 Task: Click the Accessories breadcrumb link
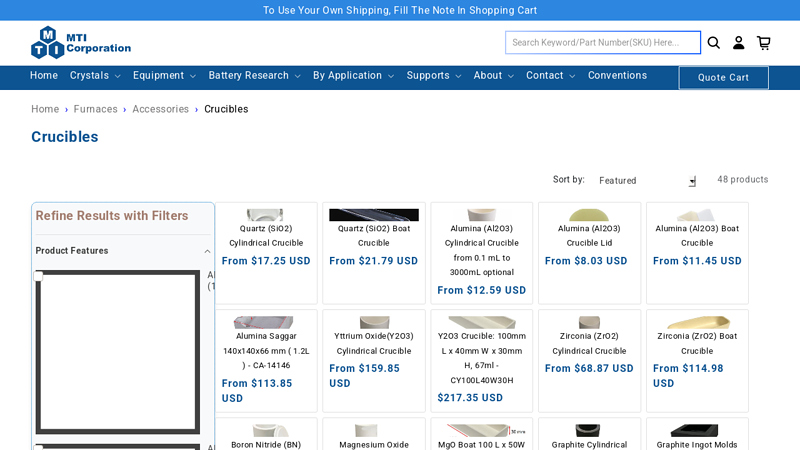pyautogui.click(x=160, y=109)
